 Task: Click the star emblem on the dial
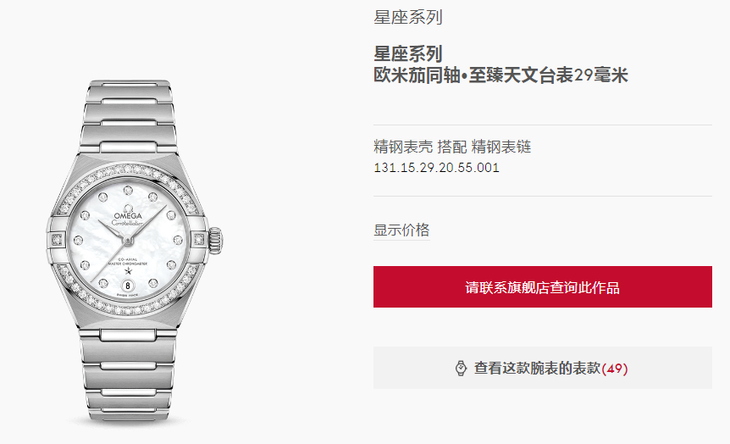pyautogui.click(x=128, y=271)
